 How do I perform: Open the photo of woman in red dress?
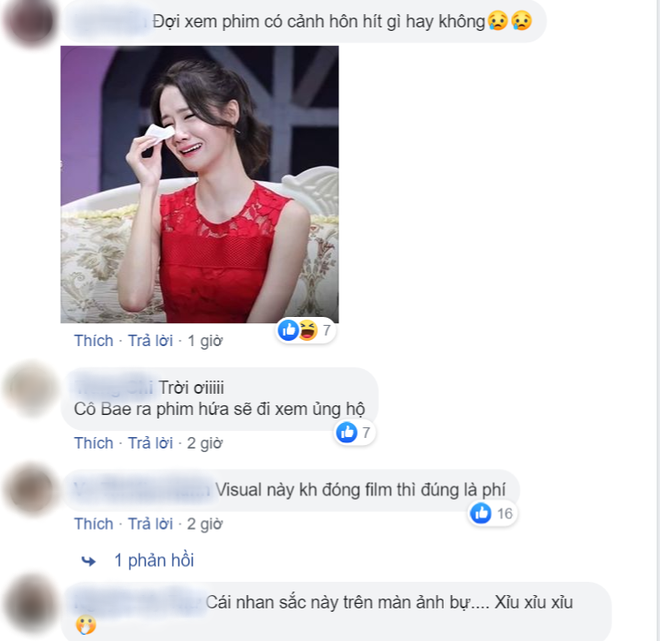tap(200, 184)
